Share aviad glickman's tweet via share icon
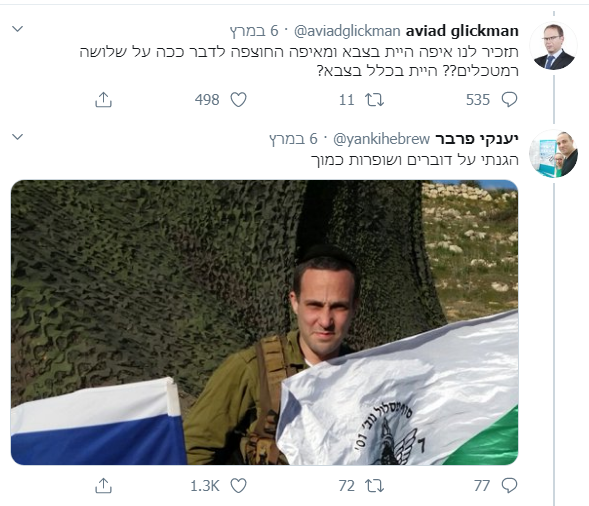Viewport: 589px width, 506px height. point(103,100)
